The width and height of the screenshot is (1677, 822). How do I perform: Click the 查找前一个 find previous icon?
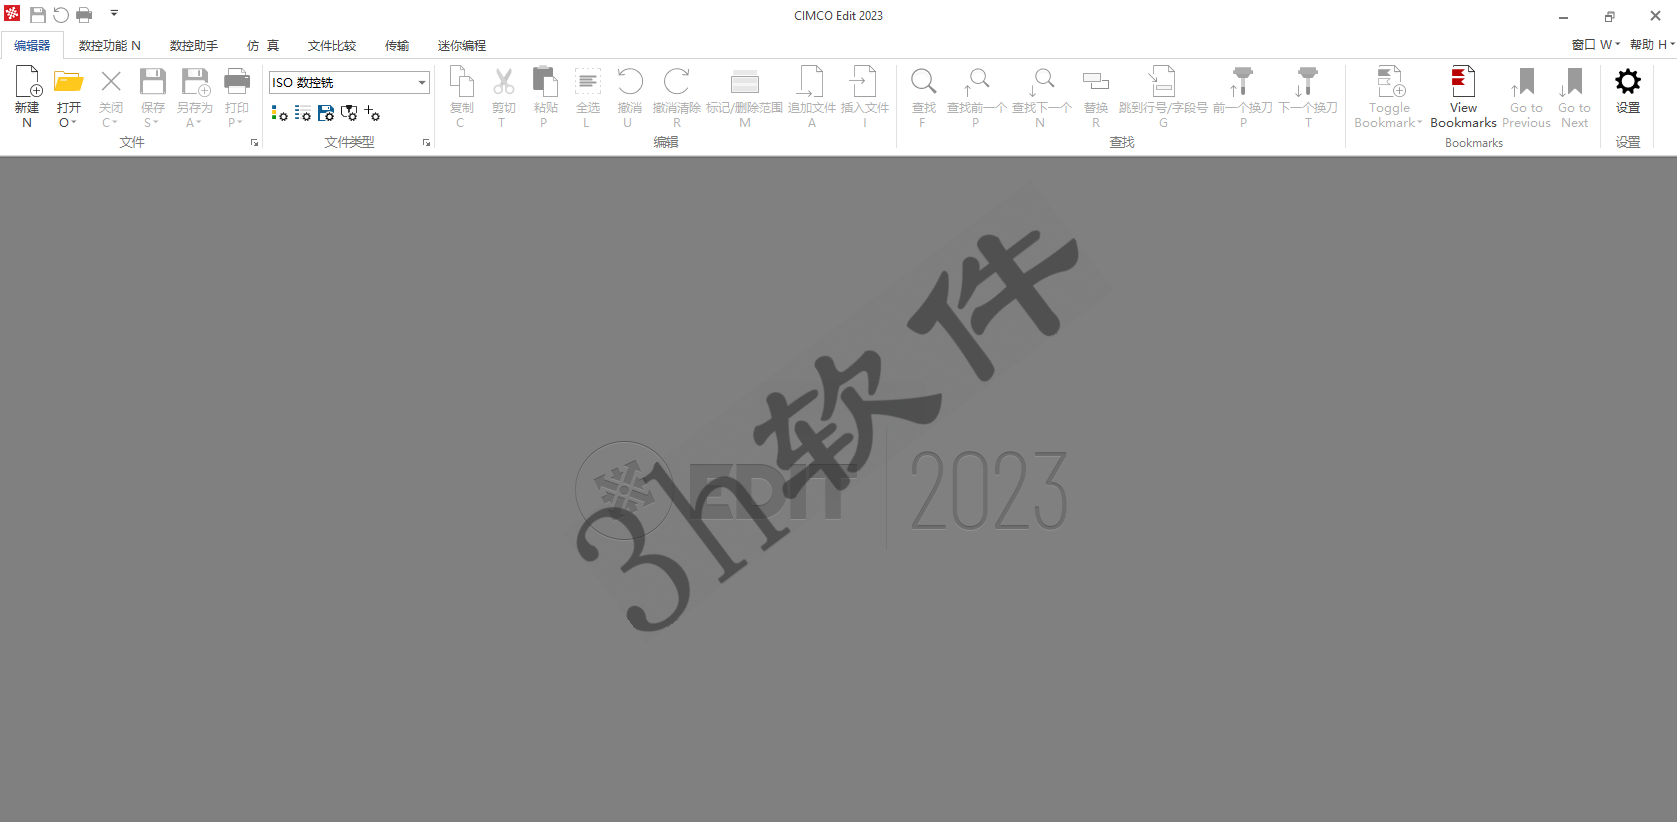(x=977, y=82)
